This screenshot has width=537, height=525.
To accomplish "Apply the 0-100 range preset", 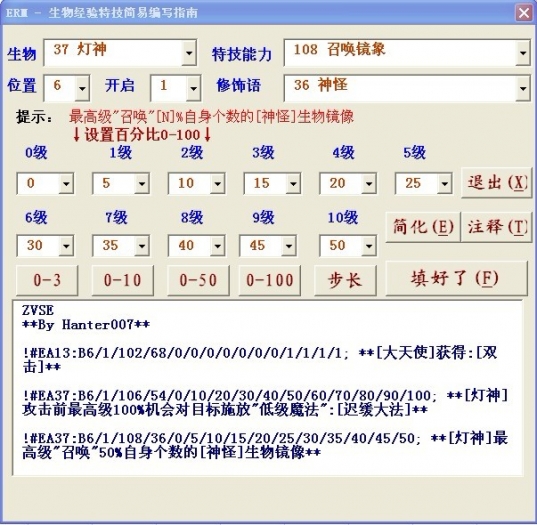I will (x=270, y=280).
